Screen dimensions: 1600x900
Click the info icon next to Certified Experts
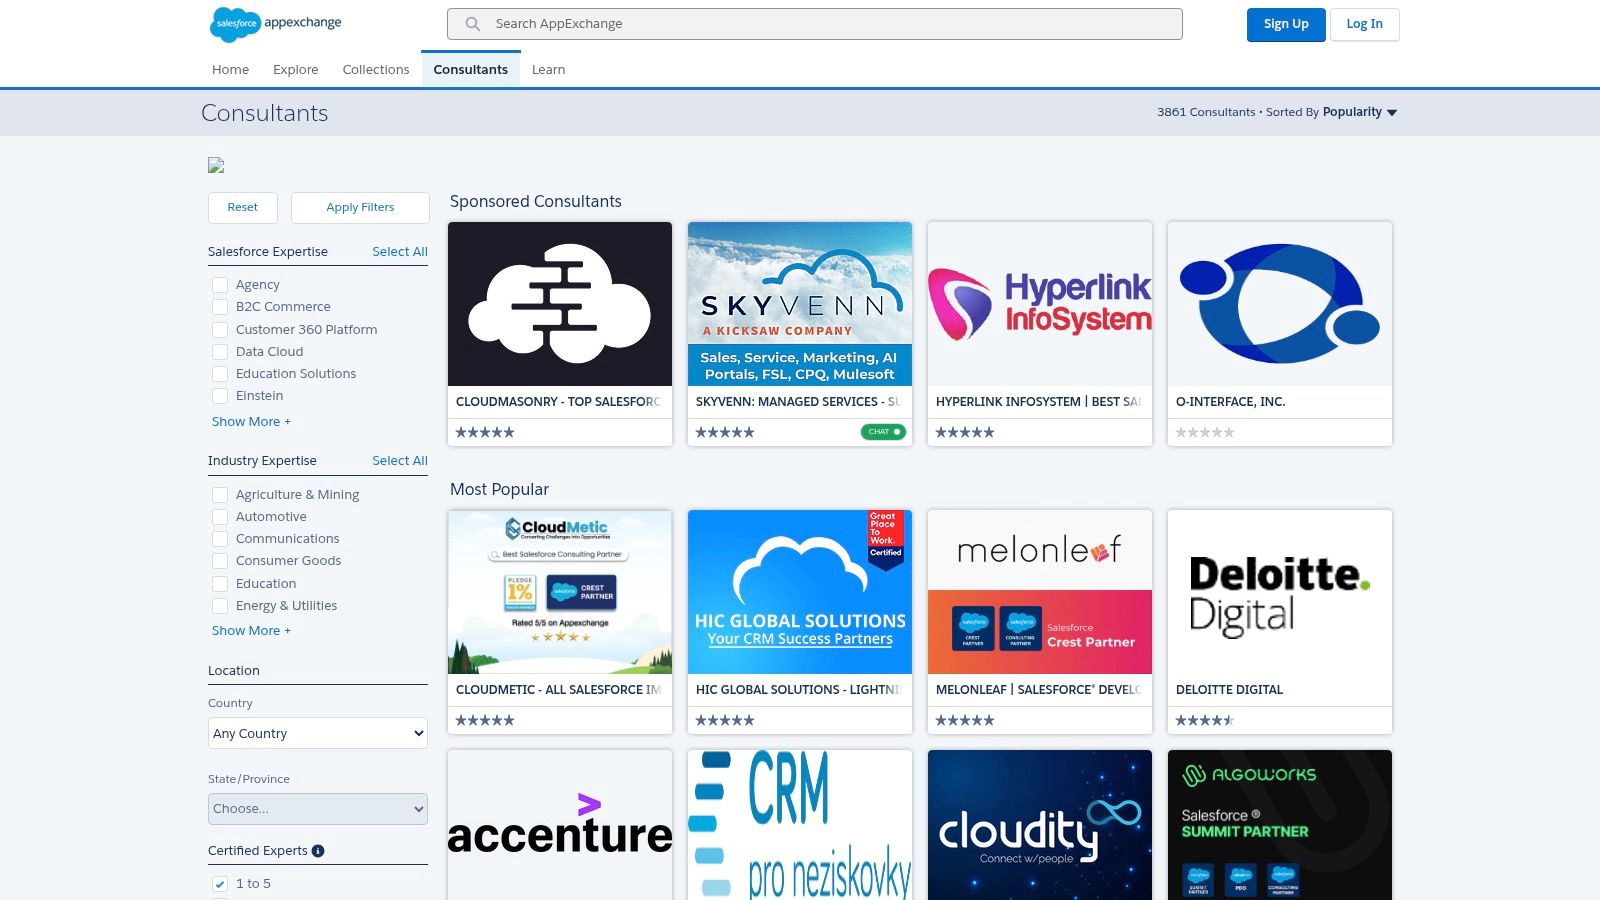tap(318, 851)
